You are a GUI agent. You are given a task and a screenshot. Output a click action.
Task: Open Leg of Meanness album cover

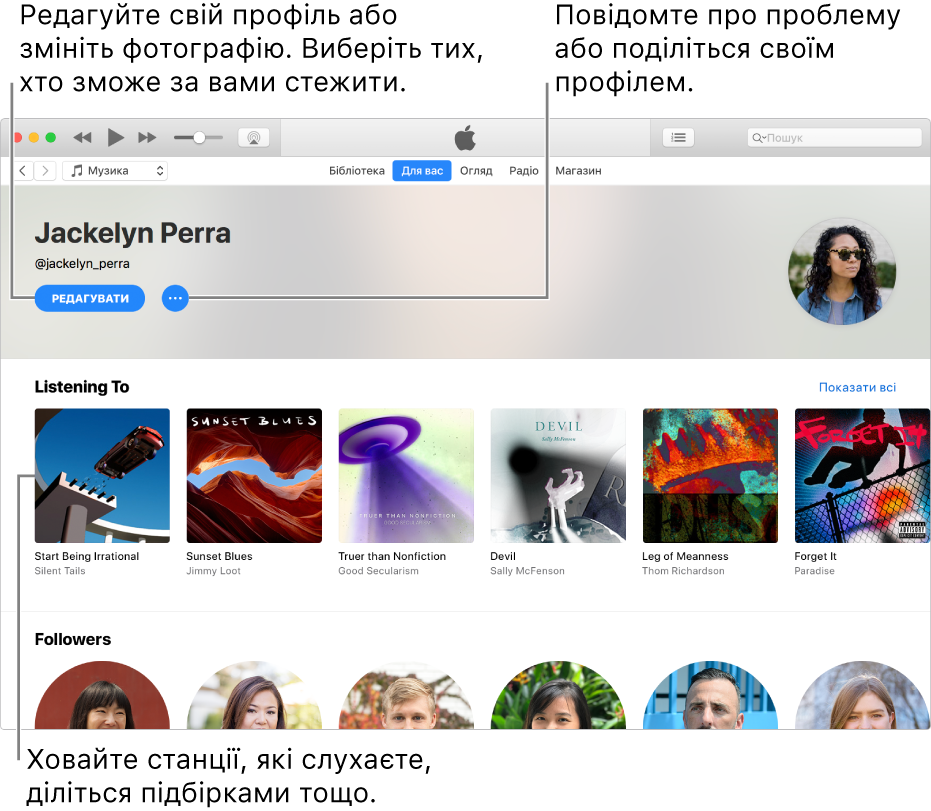(710, 476)
